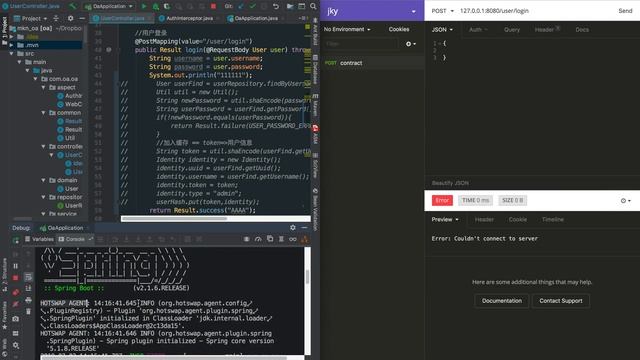Click Send to submit the request
The width and height of the screenshot is (640, 360).
(625, 11)
